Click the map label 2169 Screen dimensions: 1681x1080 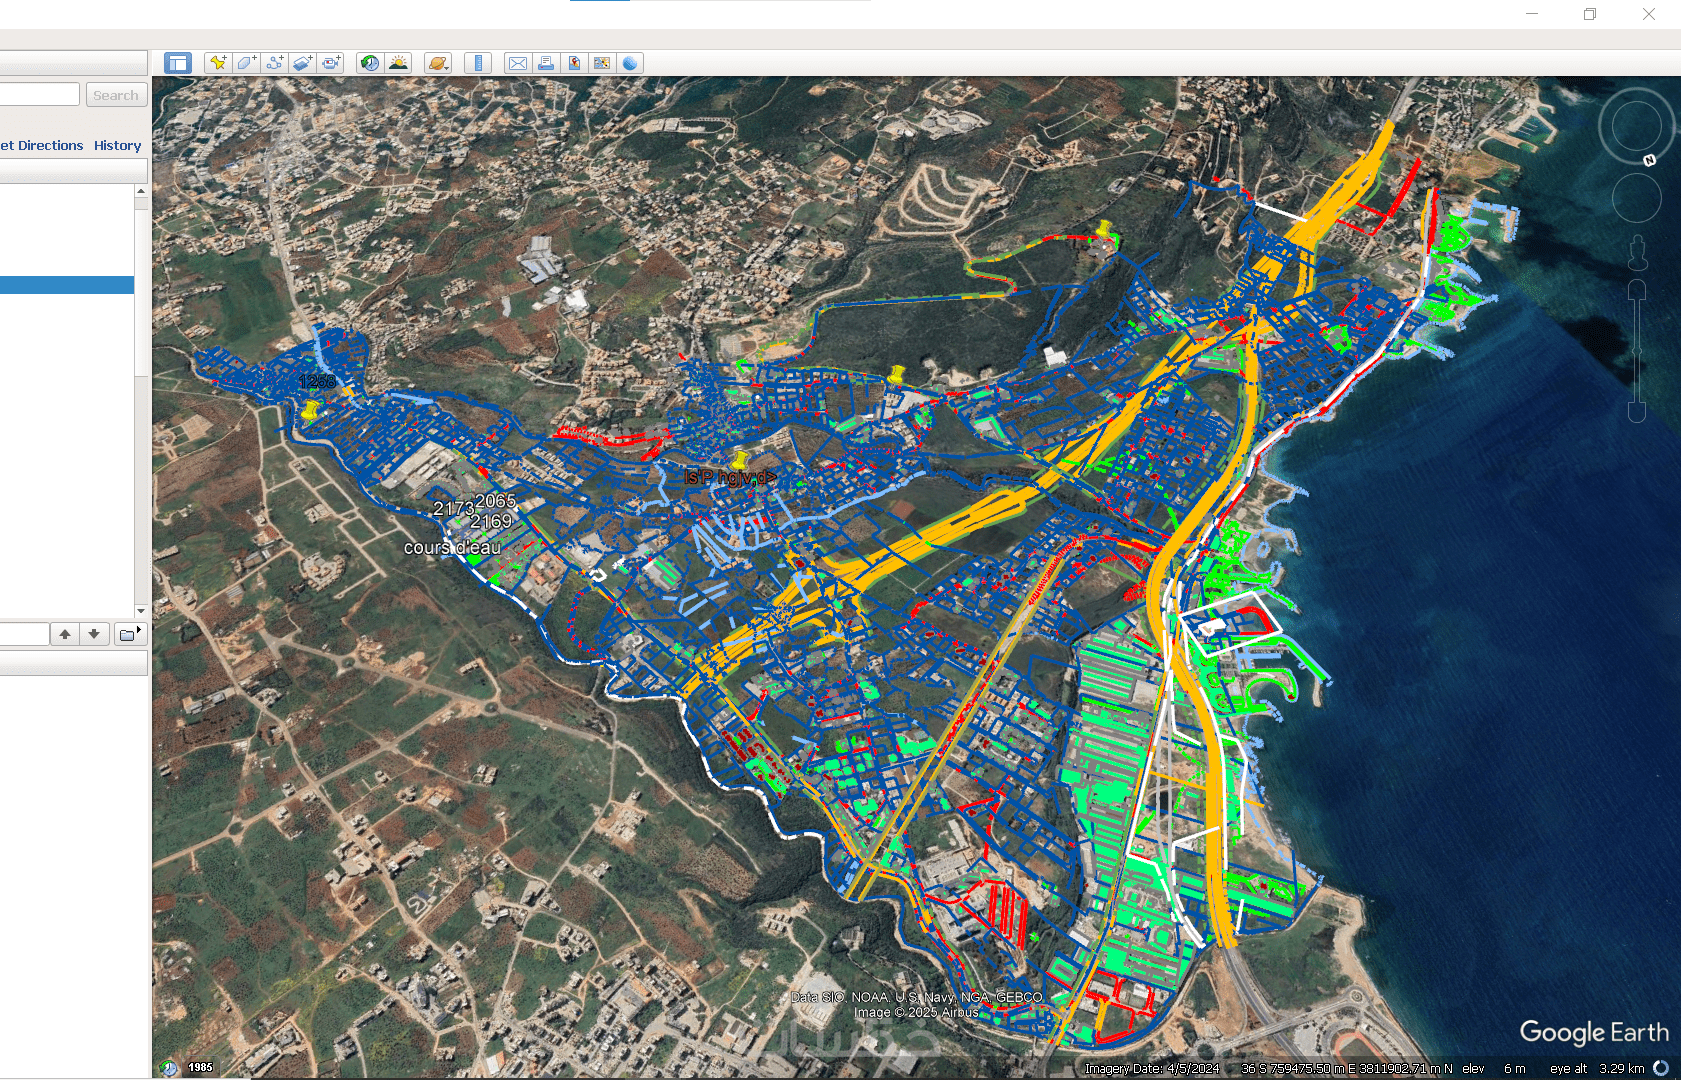tap(491, 522)
